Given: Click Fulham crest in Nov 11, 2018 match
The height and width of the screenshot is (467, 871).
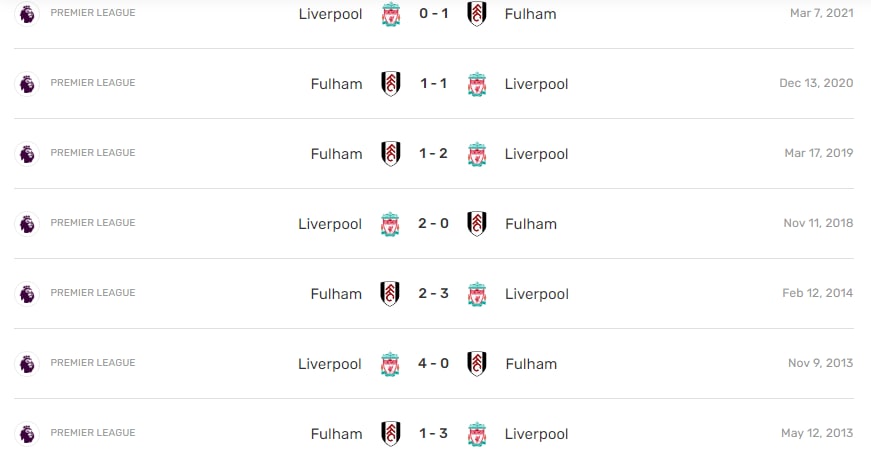Looking at the screenshot, I should (477, 224).
